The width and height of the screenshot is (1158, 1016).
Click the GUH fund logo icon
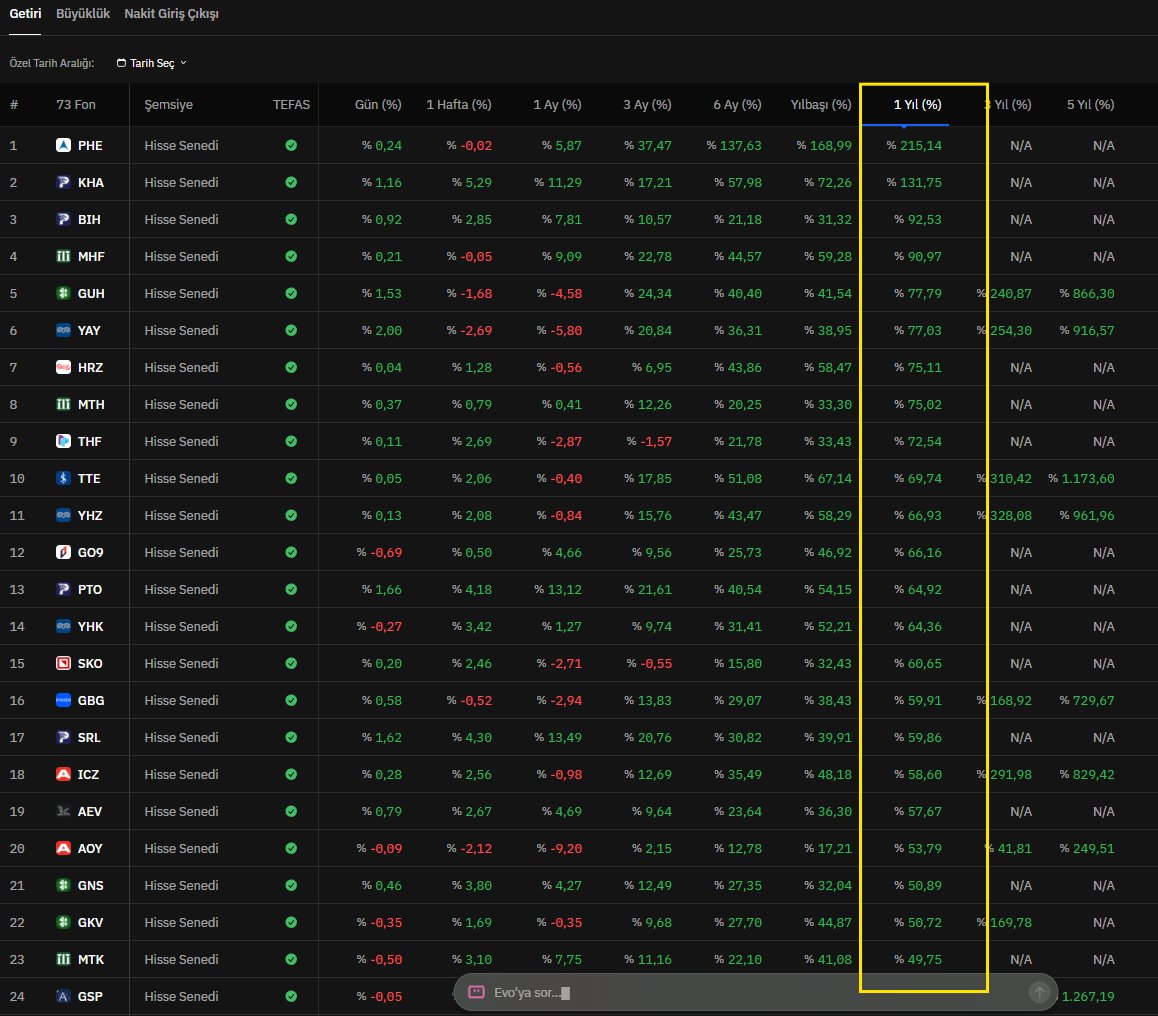click(64, 293)
